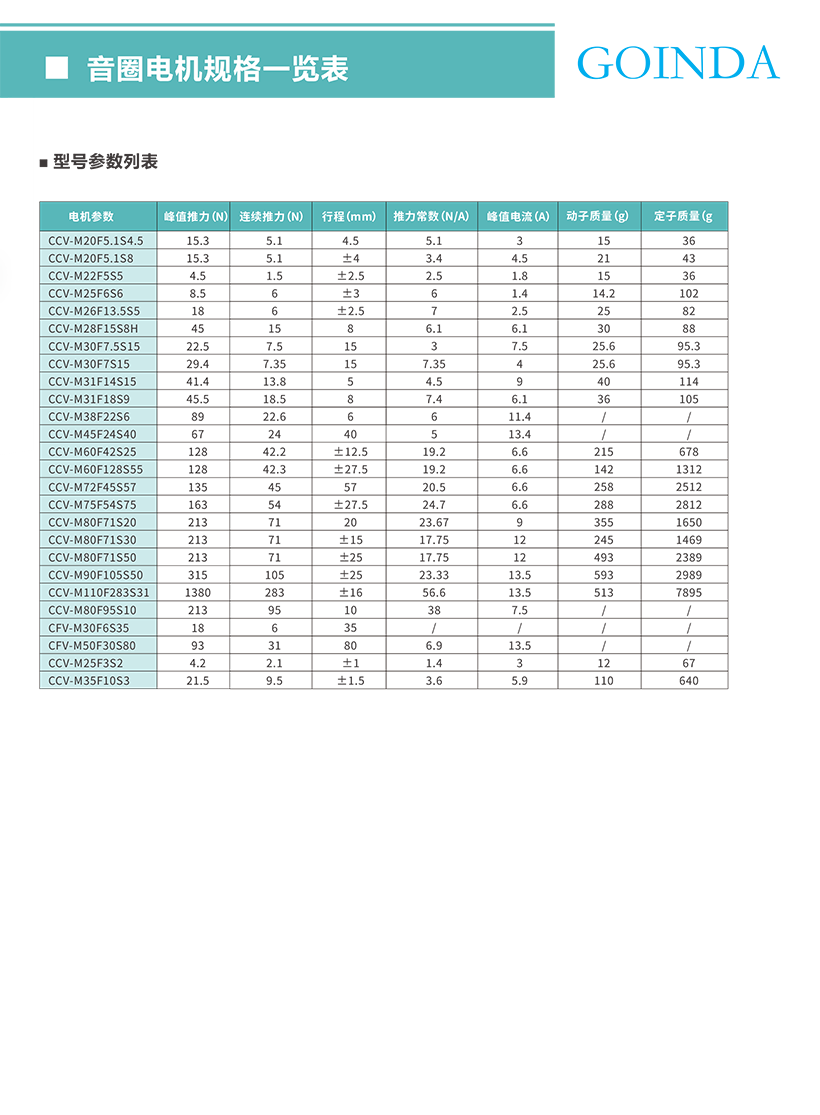Select model CCV-M20F5.1S8
Screen dimensions: 820x1115
pos(90,258)
